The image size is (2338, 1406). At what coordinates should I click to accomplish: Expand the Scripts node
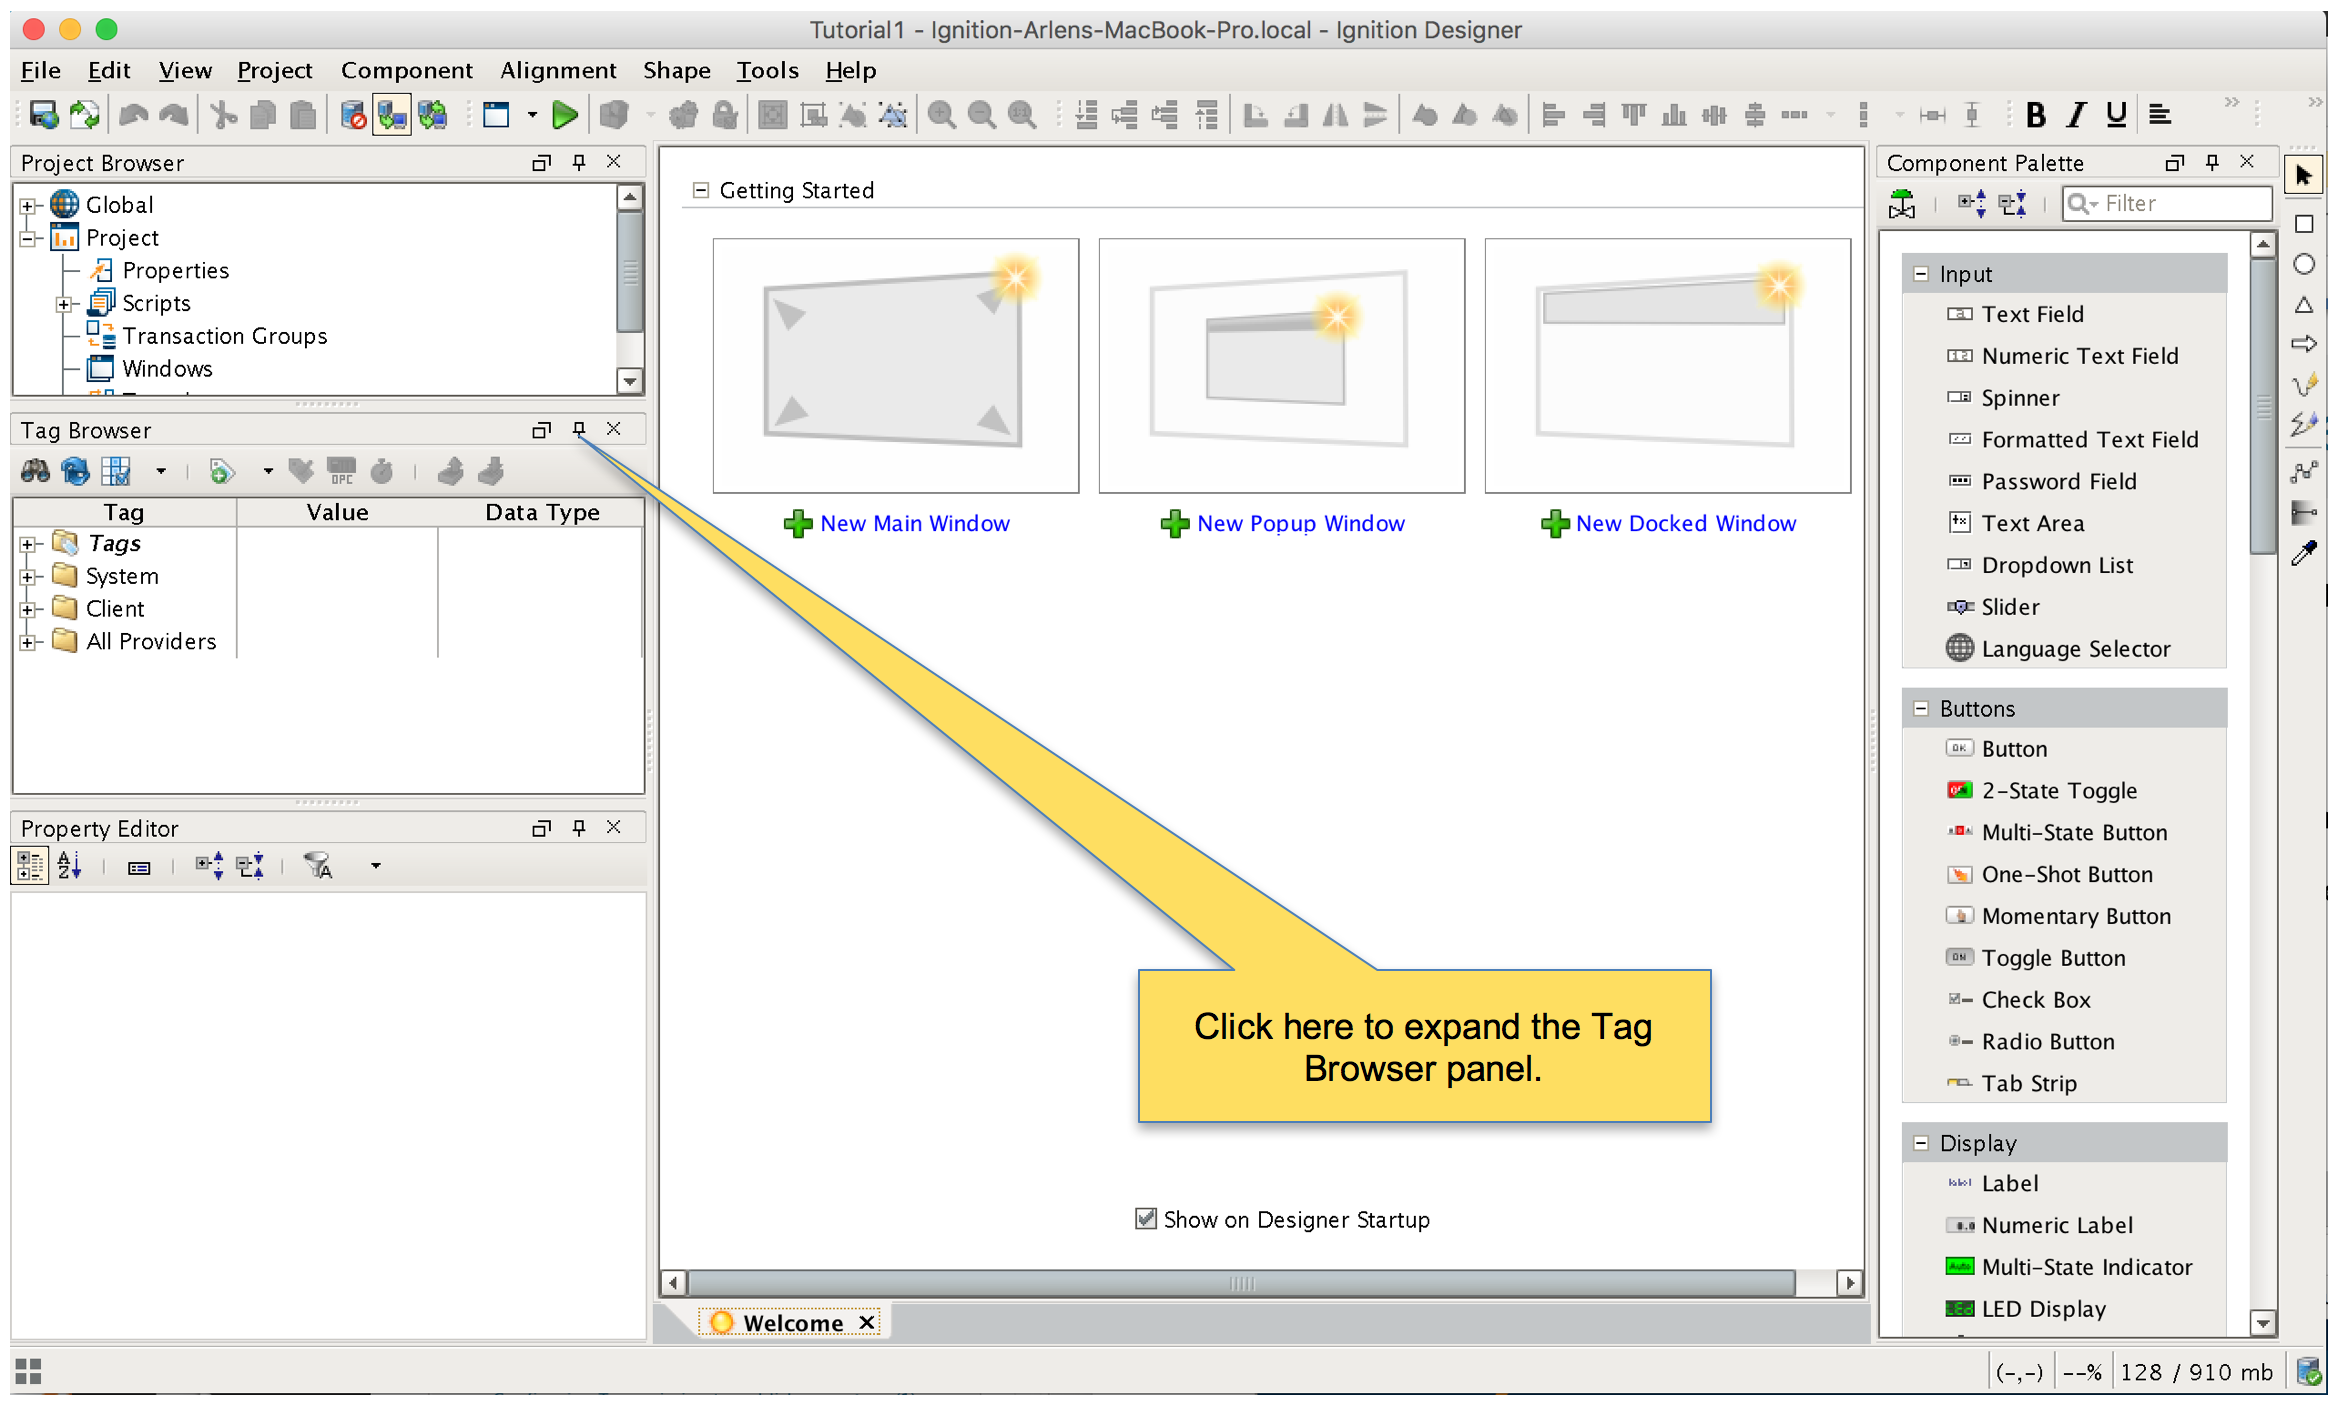pos(64,304)
